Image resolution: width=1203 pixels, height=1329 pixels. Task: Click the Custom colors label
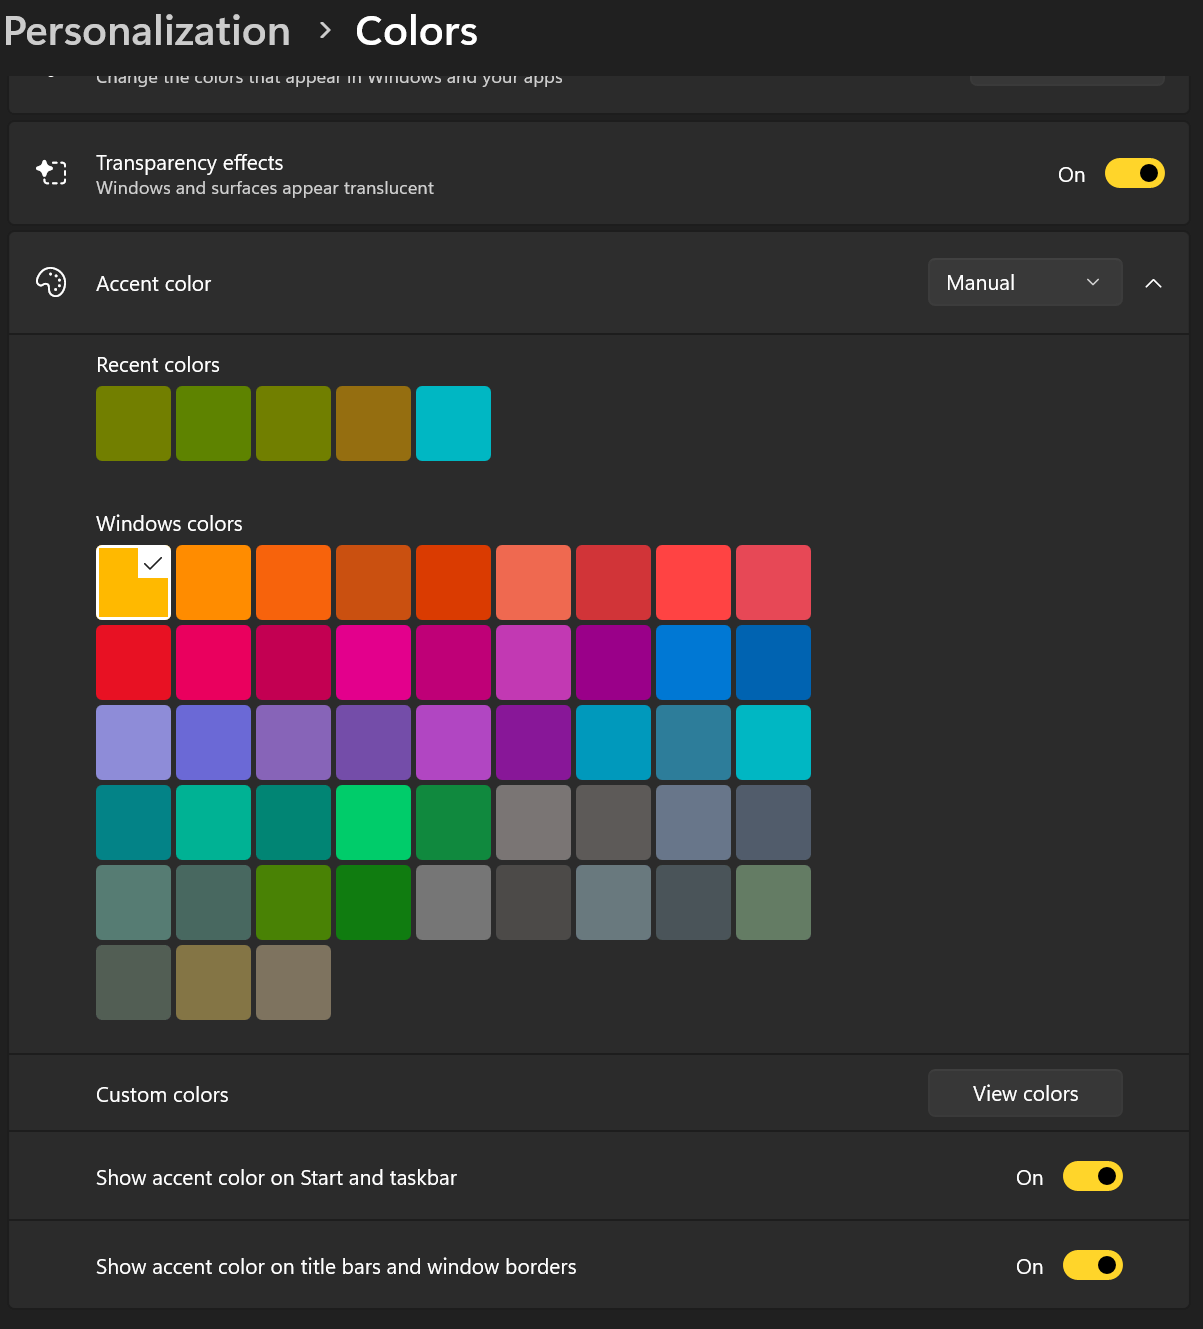click(x=162, y=1095)
